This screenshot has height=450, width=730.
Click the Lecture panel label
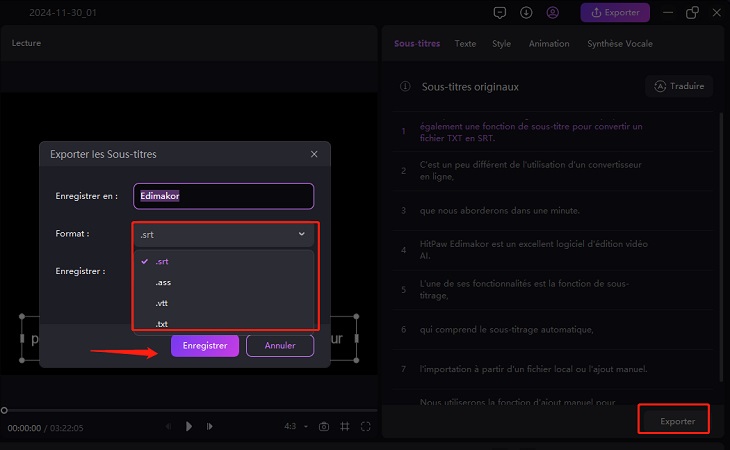coord(26,43)
